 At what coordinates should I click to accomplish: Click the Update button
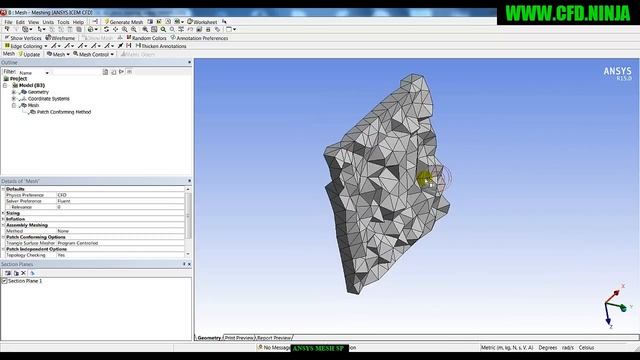[x=29, y=54]
